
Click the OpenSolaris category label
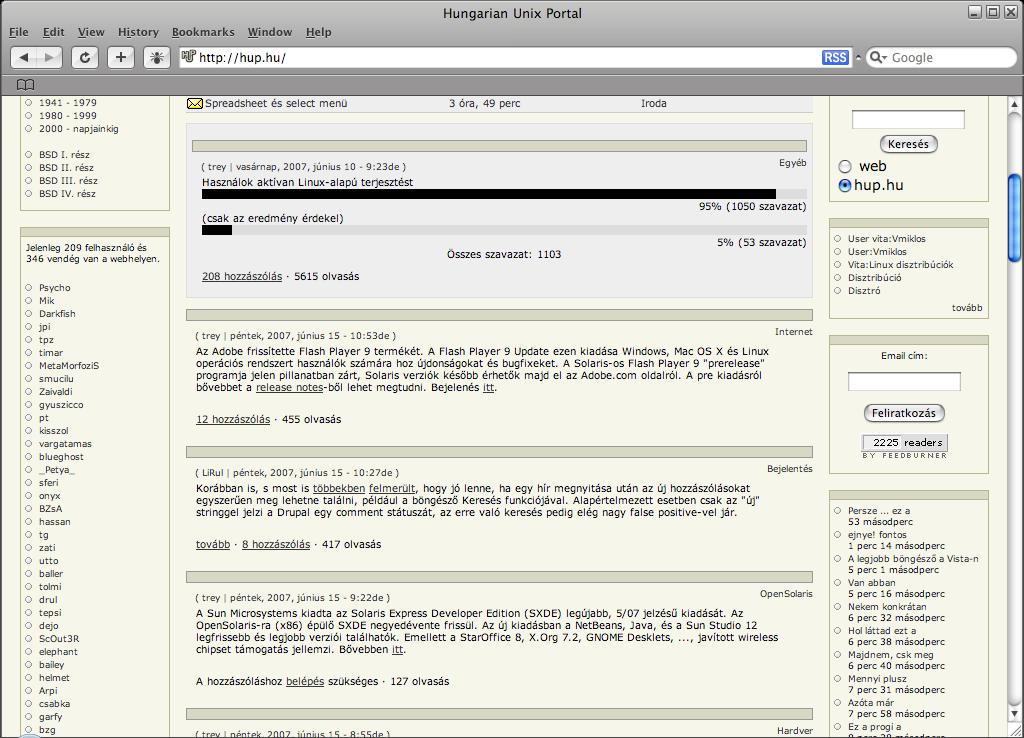[786, 594]
